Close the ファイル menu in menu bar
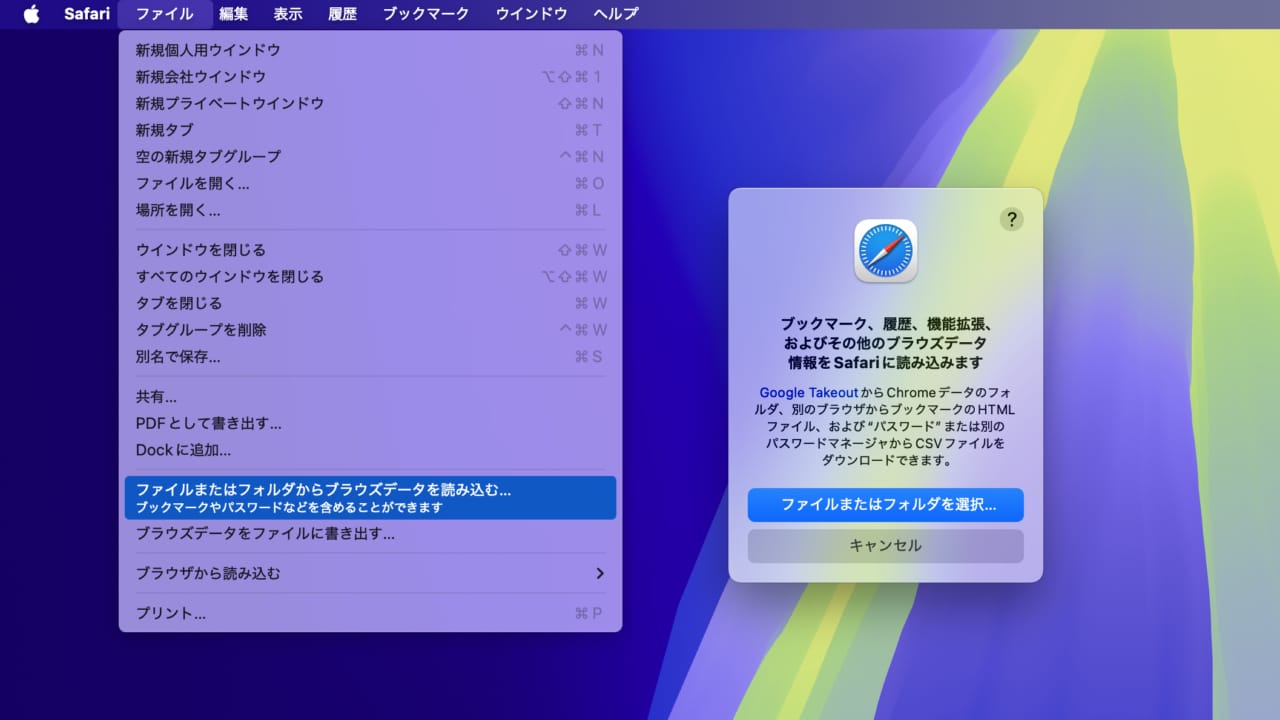The image size is (1280, 720). point(164,14)
